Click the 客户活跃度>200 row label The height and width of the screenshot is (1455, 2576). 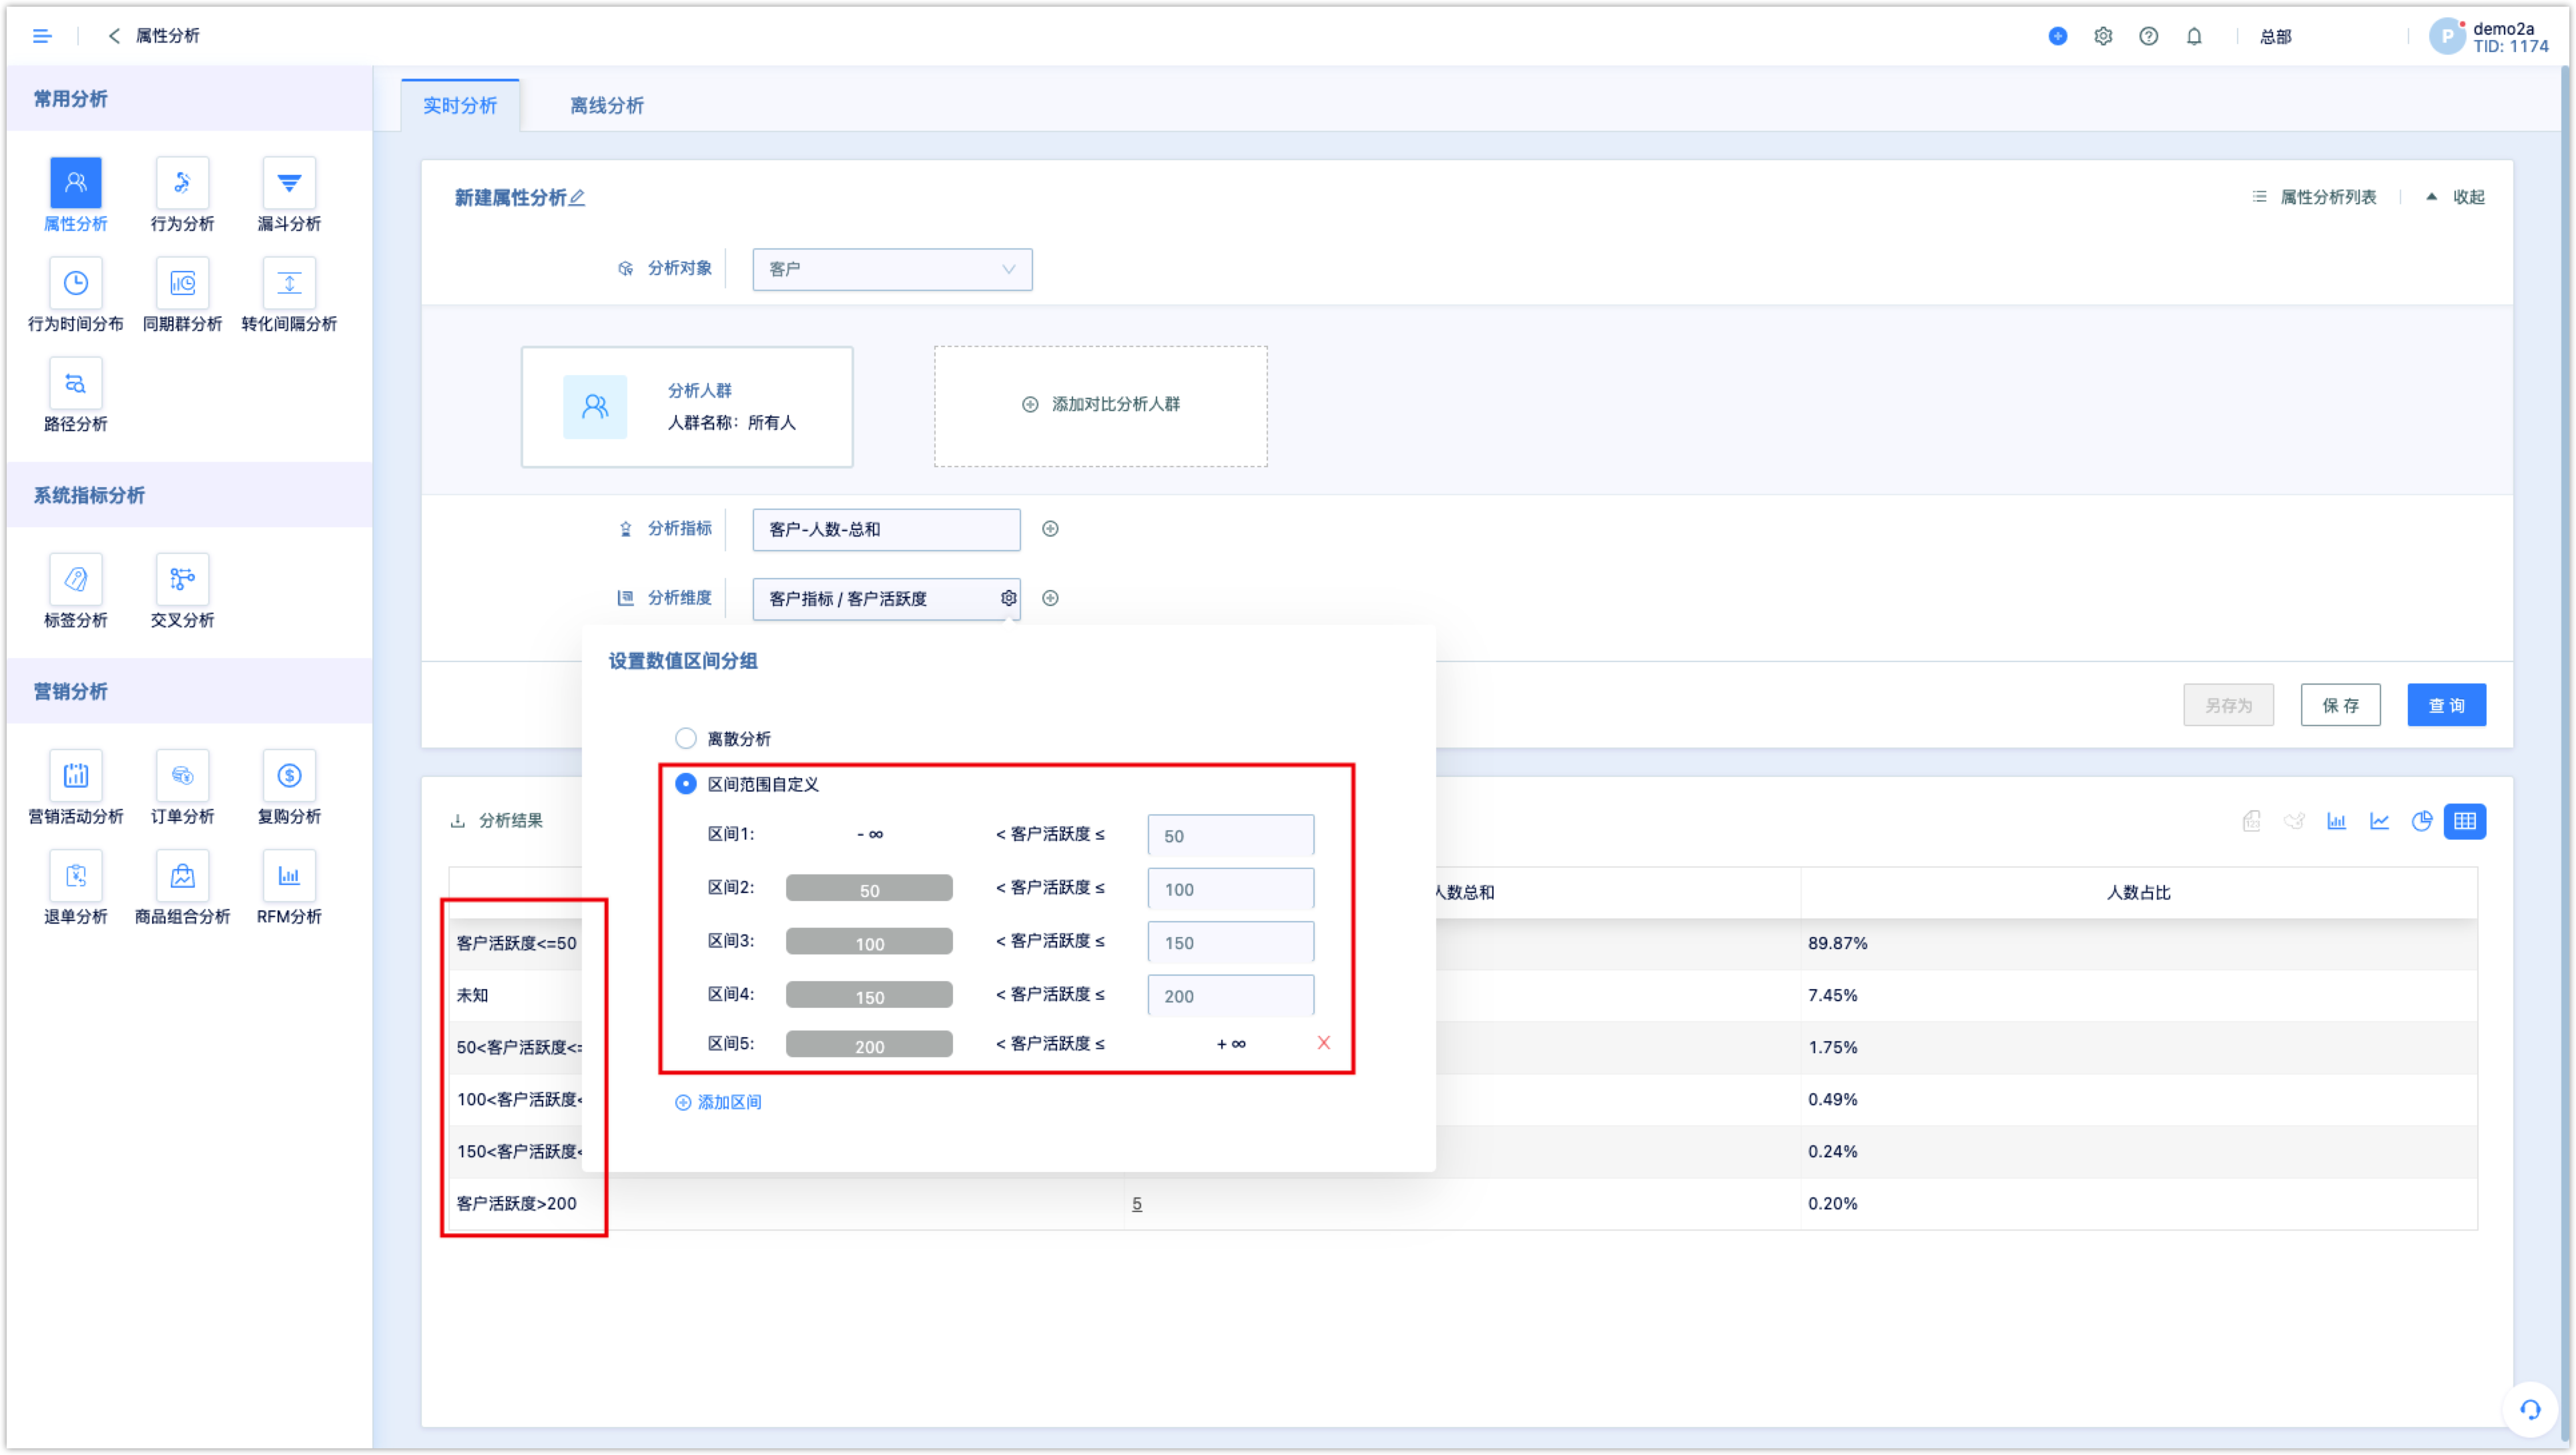tap(516, 1203)
